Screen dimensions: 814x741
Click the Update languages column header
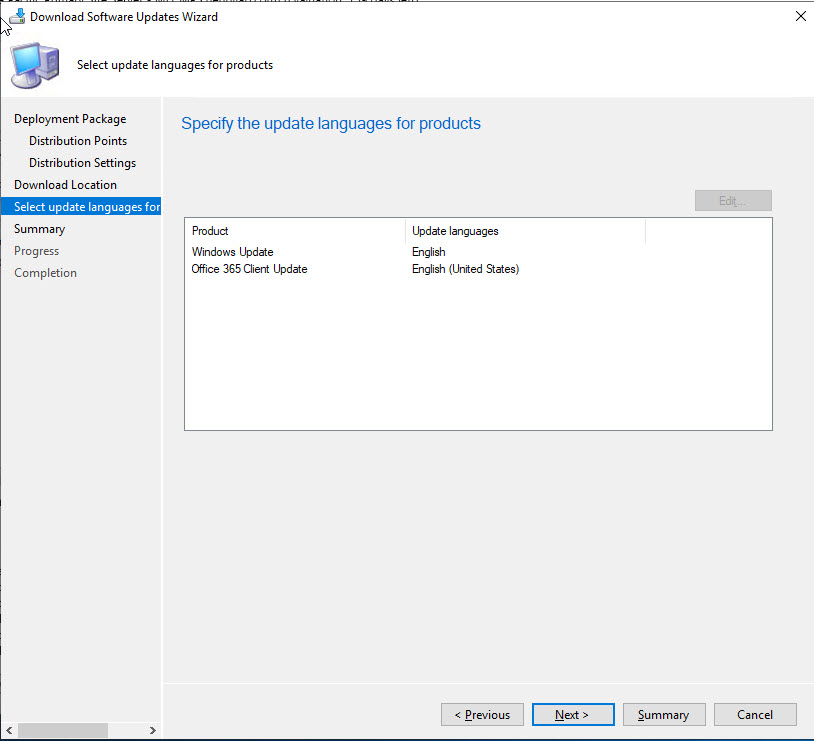pyautogui.click(x=524, y=231)
